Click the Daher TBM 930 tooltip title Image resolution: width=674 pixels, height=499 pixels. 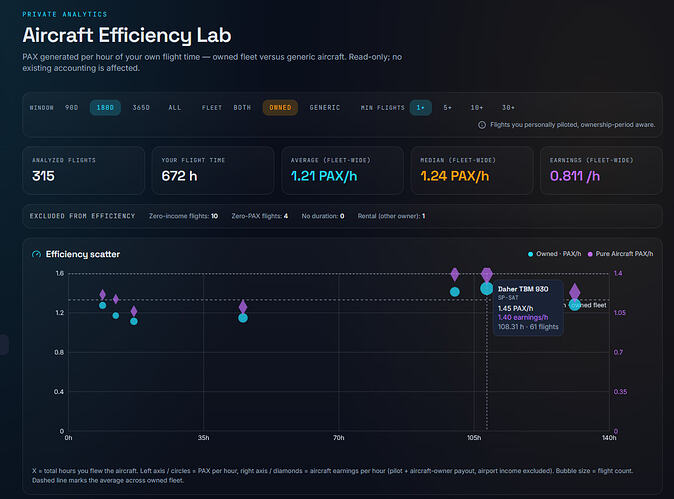523,289
